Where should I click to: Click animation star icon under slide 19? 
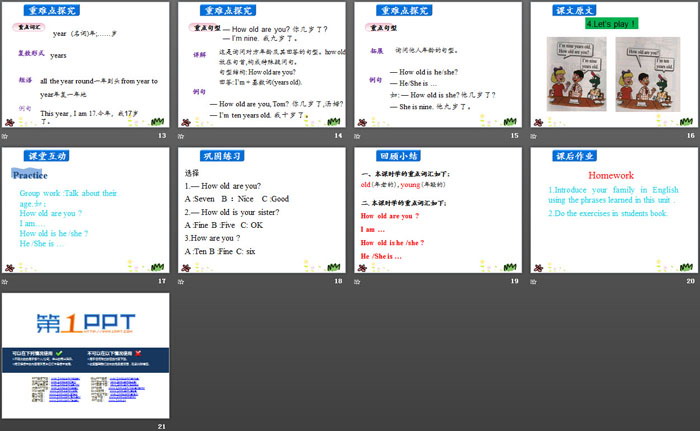pyautogui.click(x=357, y=282)
